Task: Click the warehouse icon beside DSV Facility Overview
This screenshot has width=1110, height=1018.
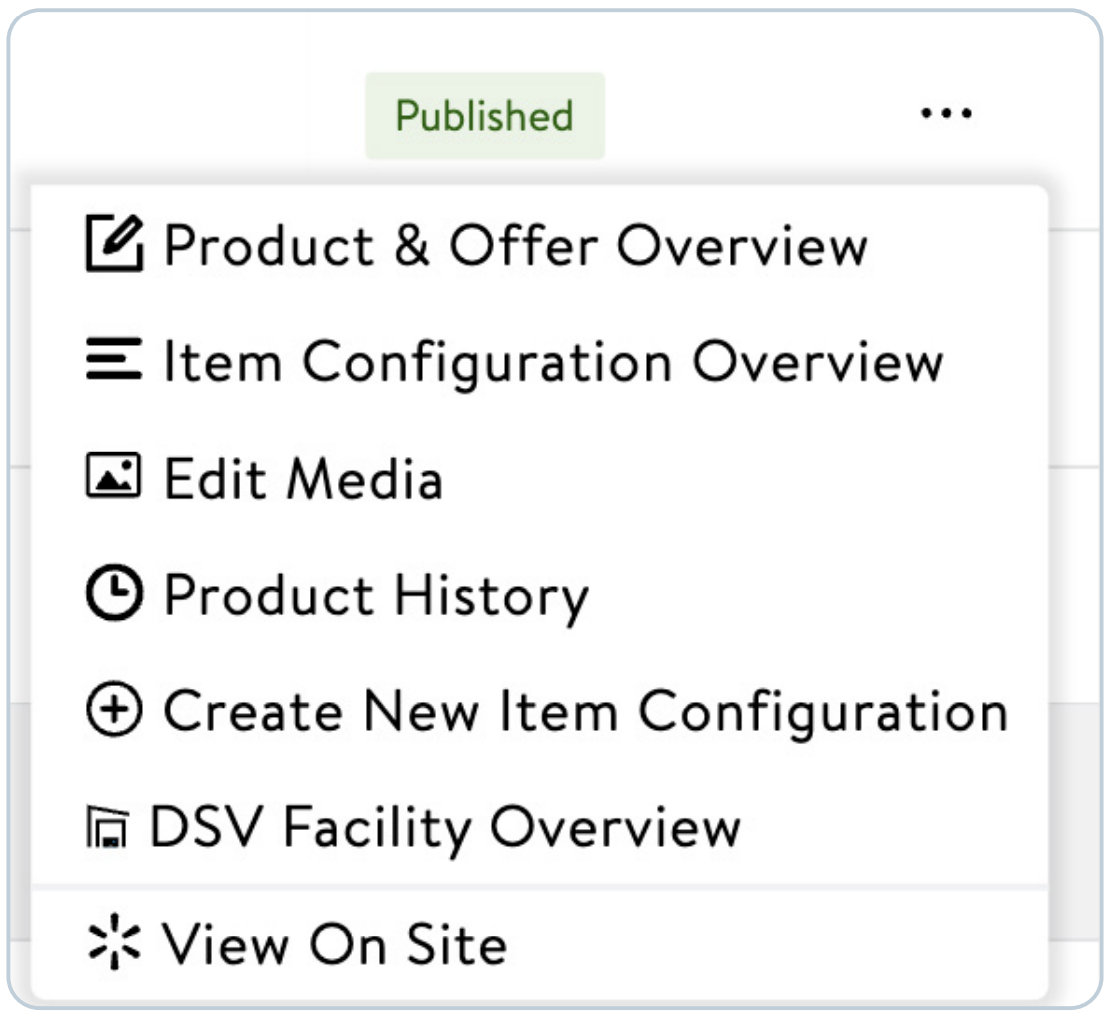Action: [x=108, y=827]
